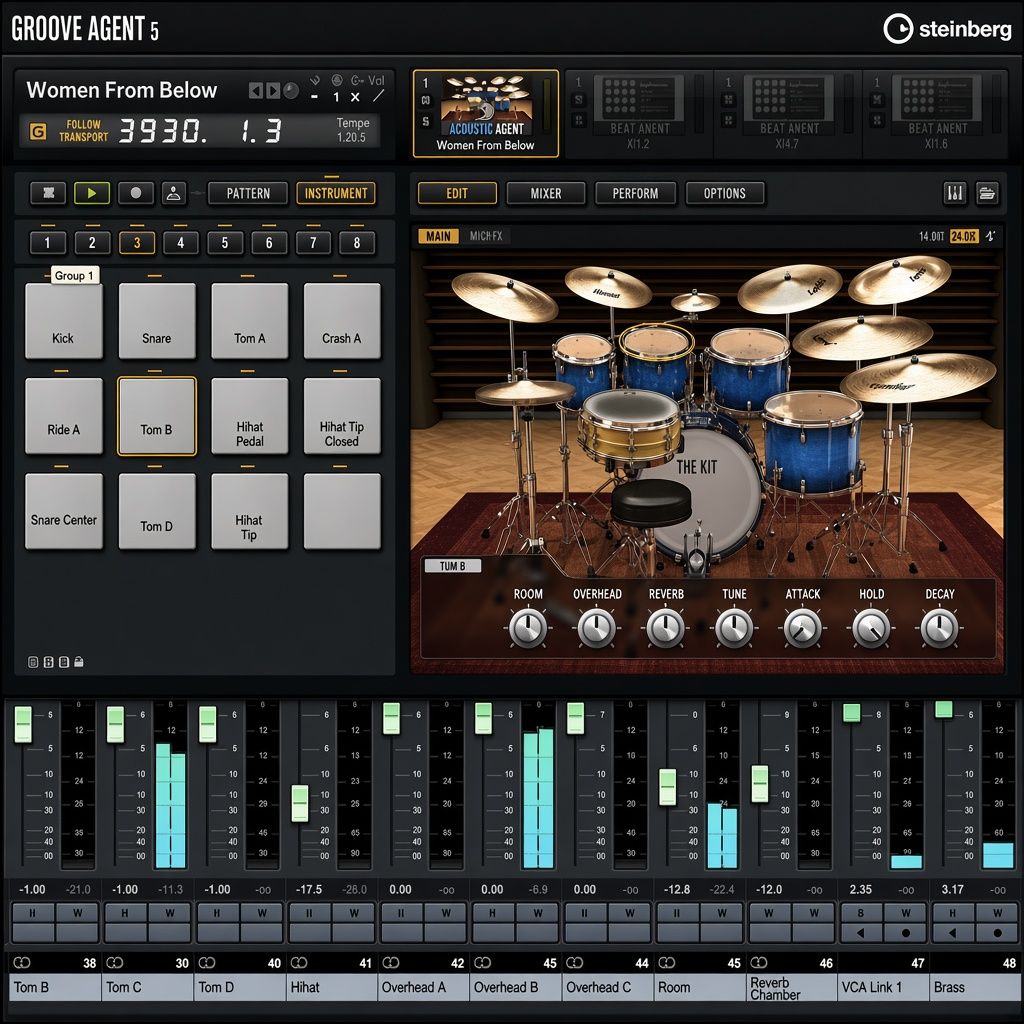Trigger the Hihat Pedal pad
This screenshot has width=1024, height=1024.
[249, 416]
